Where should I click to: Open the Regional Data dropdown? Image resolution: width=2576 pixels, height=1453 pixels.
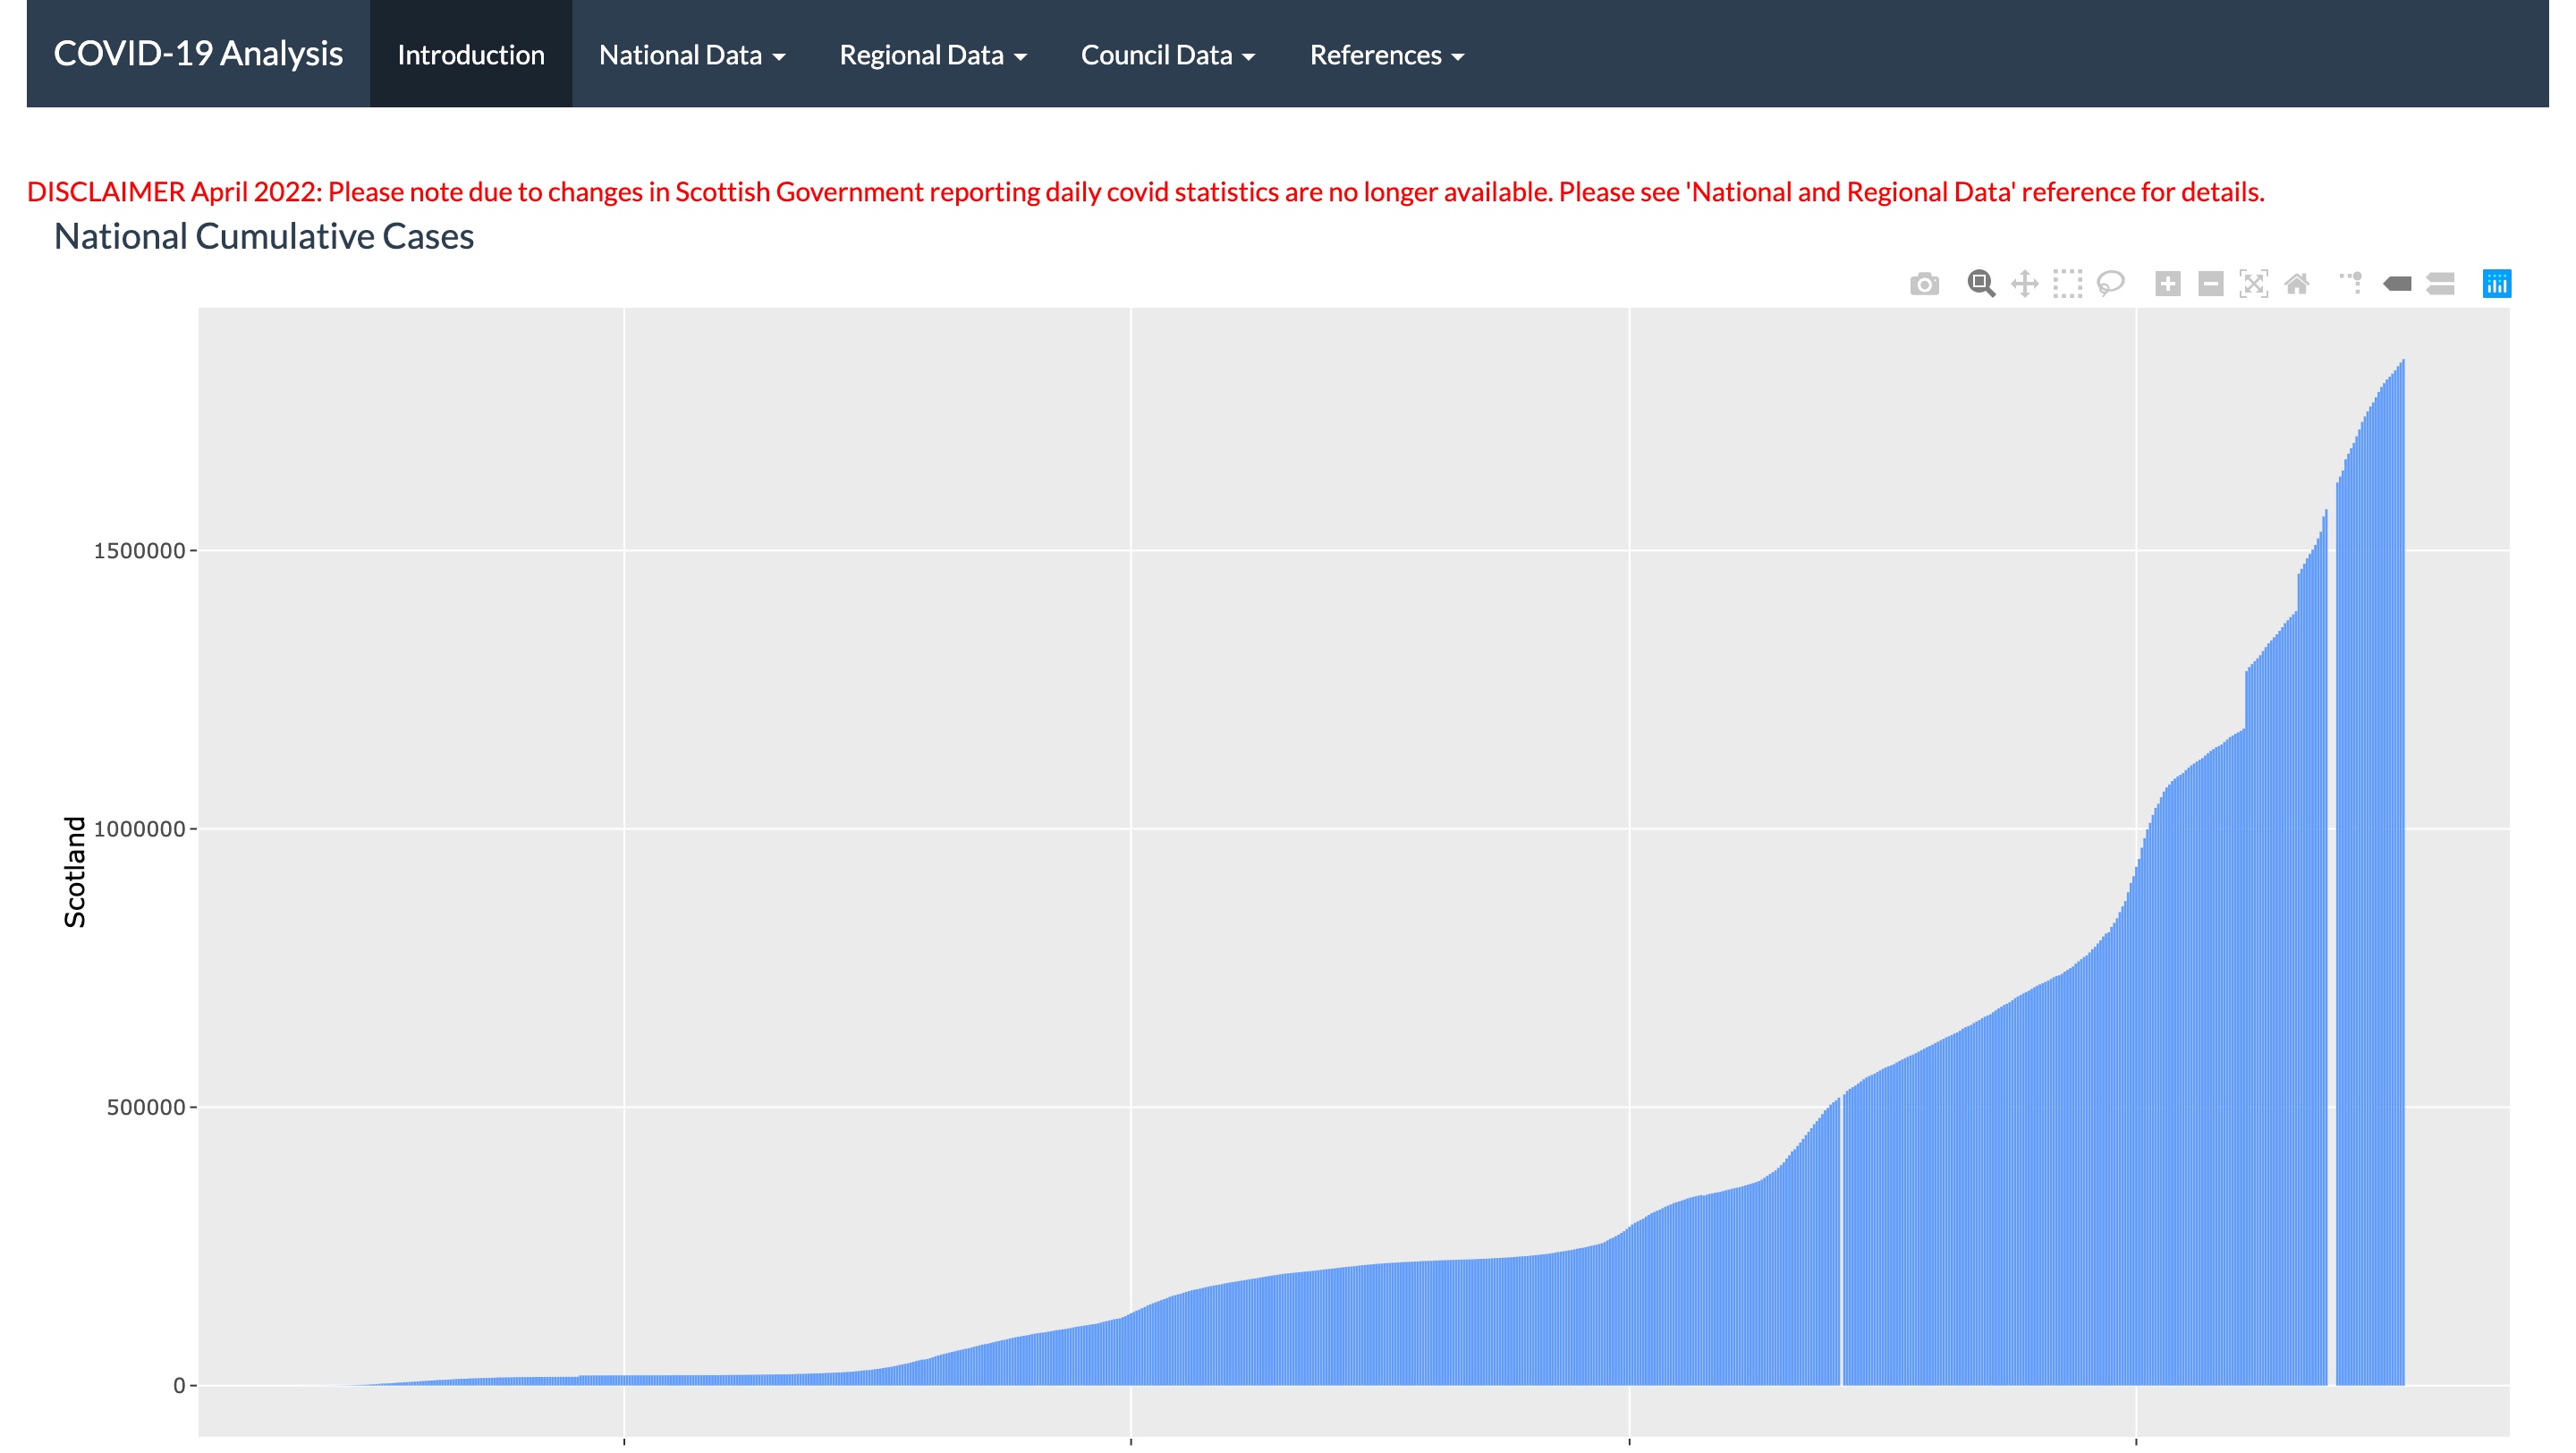(x=932, y=55)
